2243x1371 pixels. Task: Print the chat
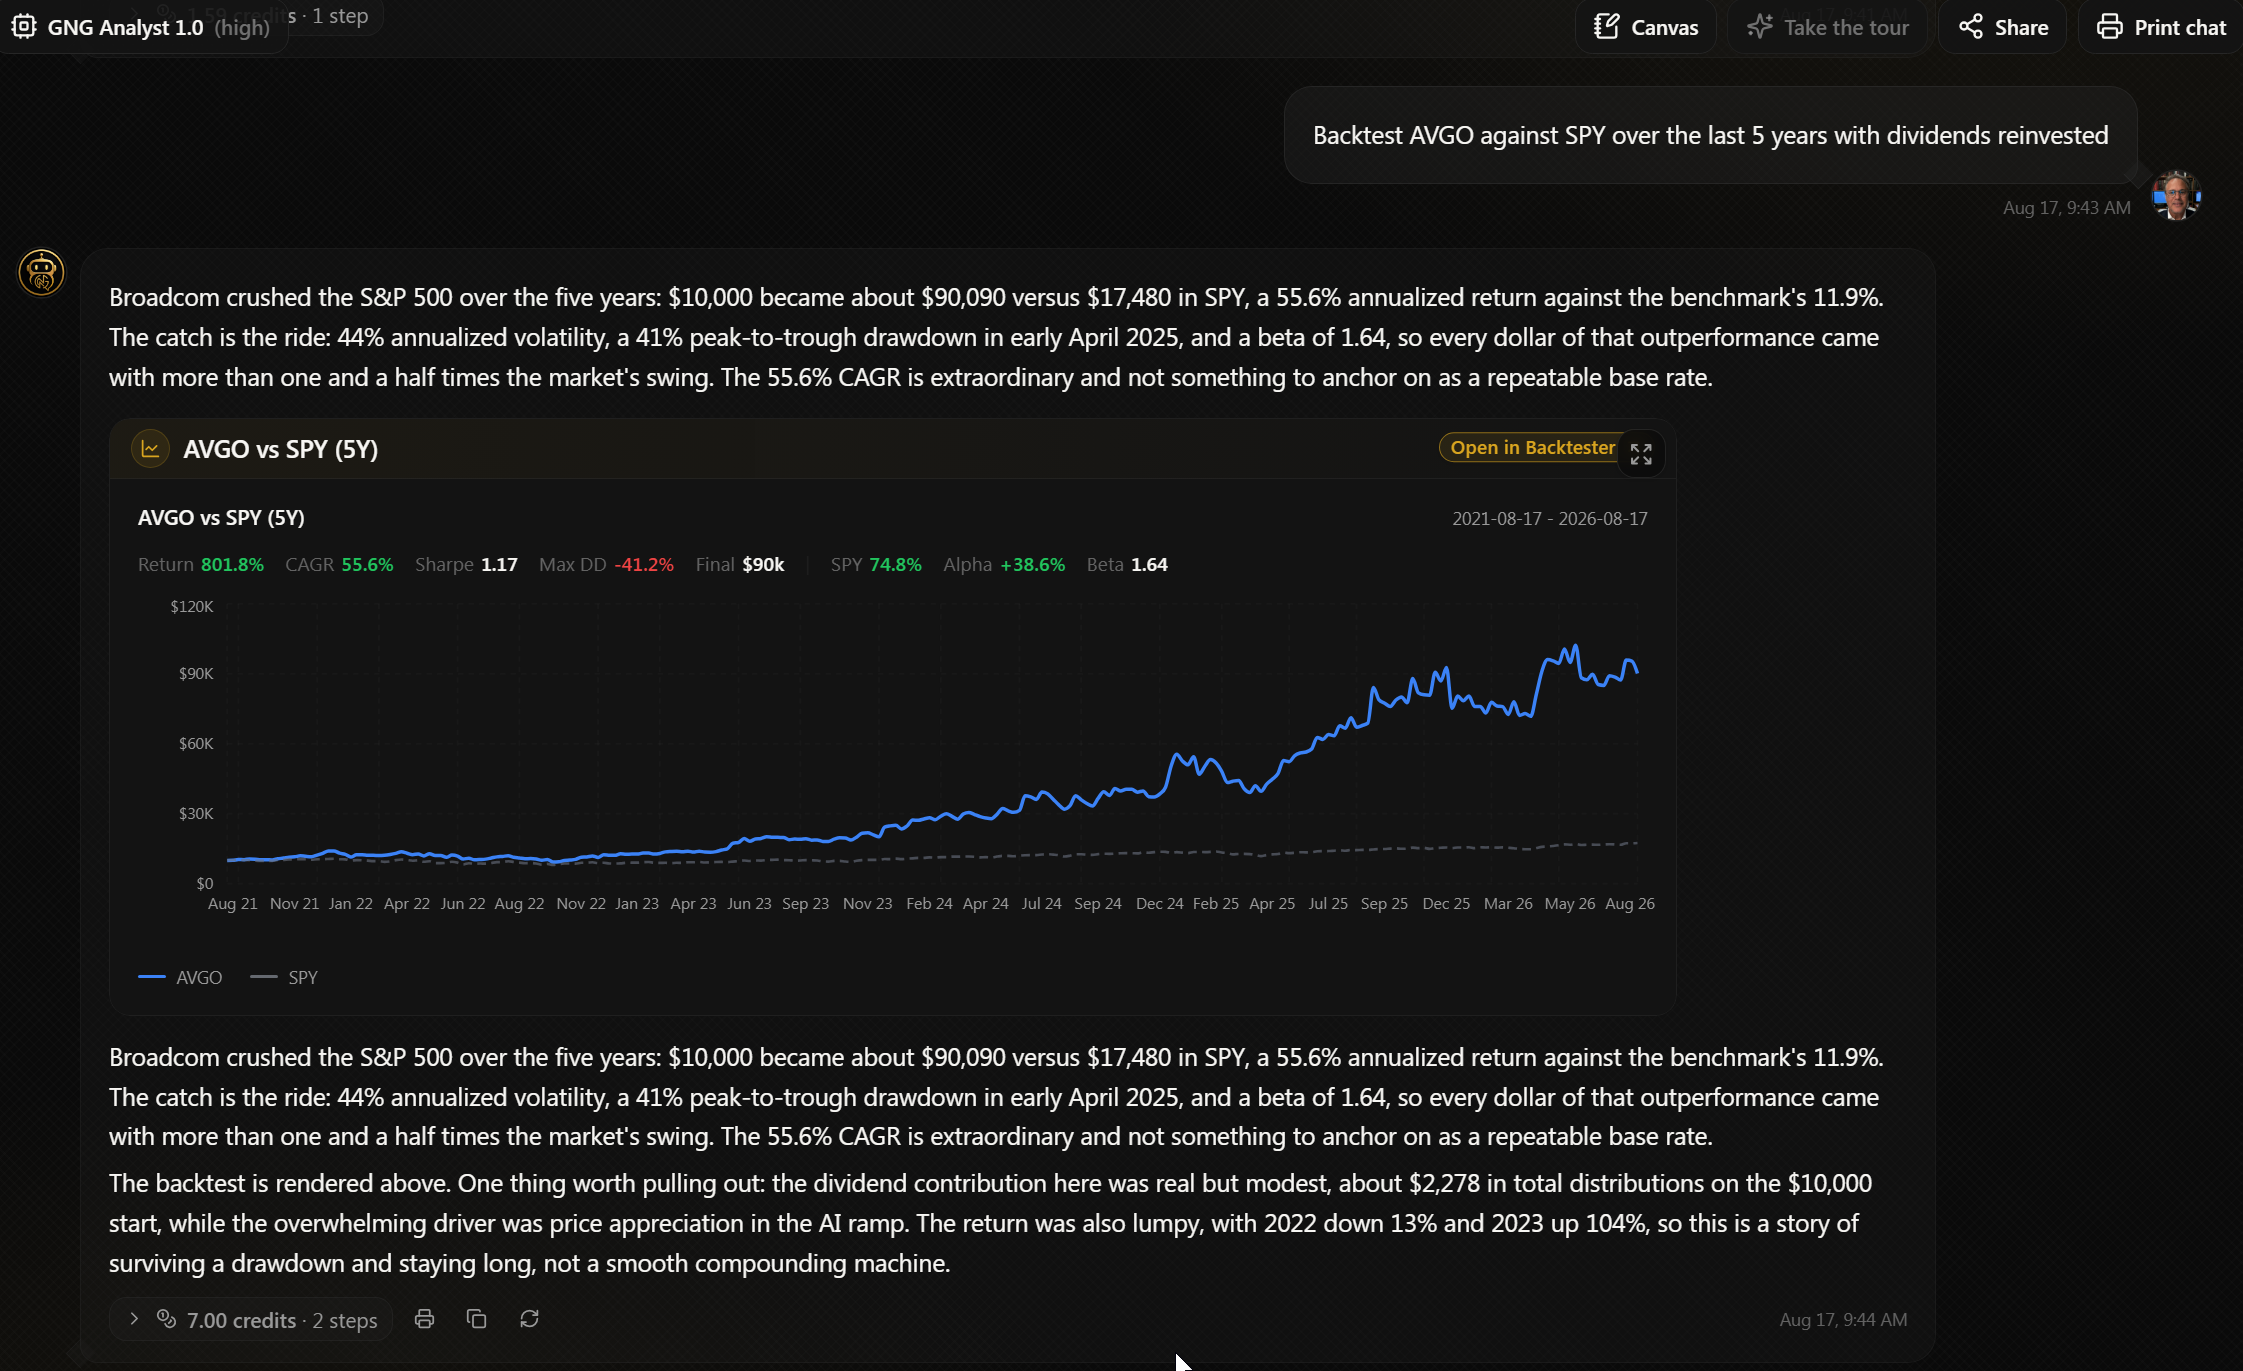point(2161,27)
